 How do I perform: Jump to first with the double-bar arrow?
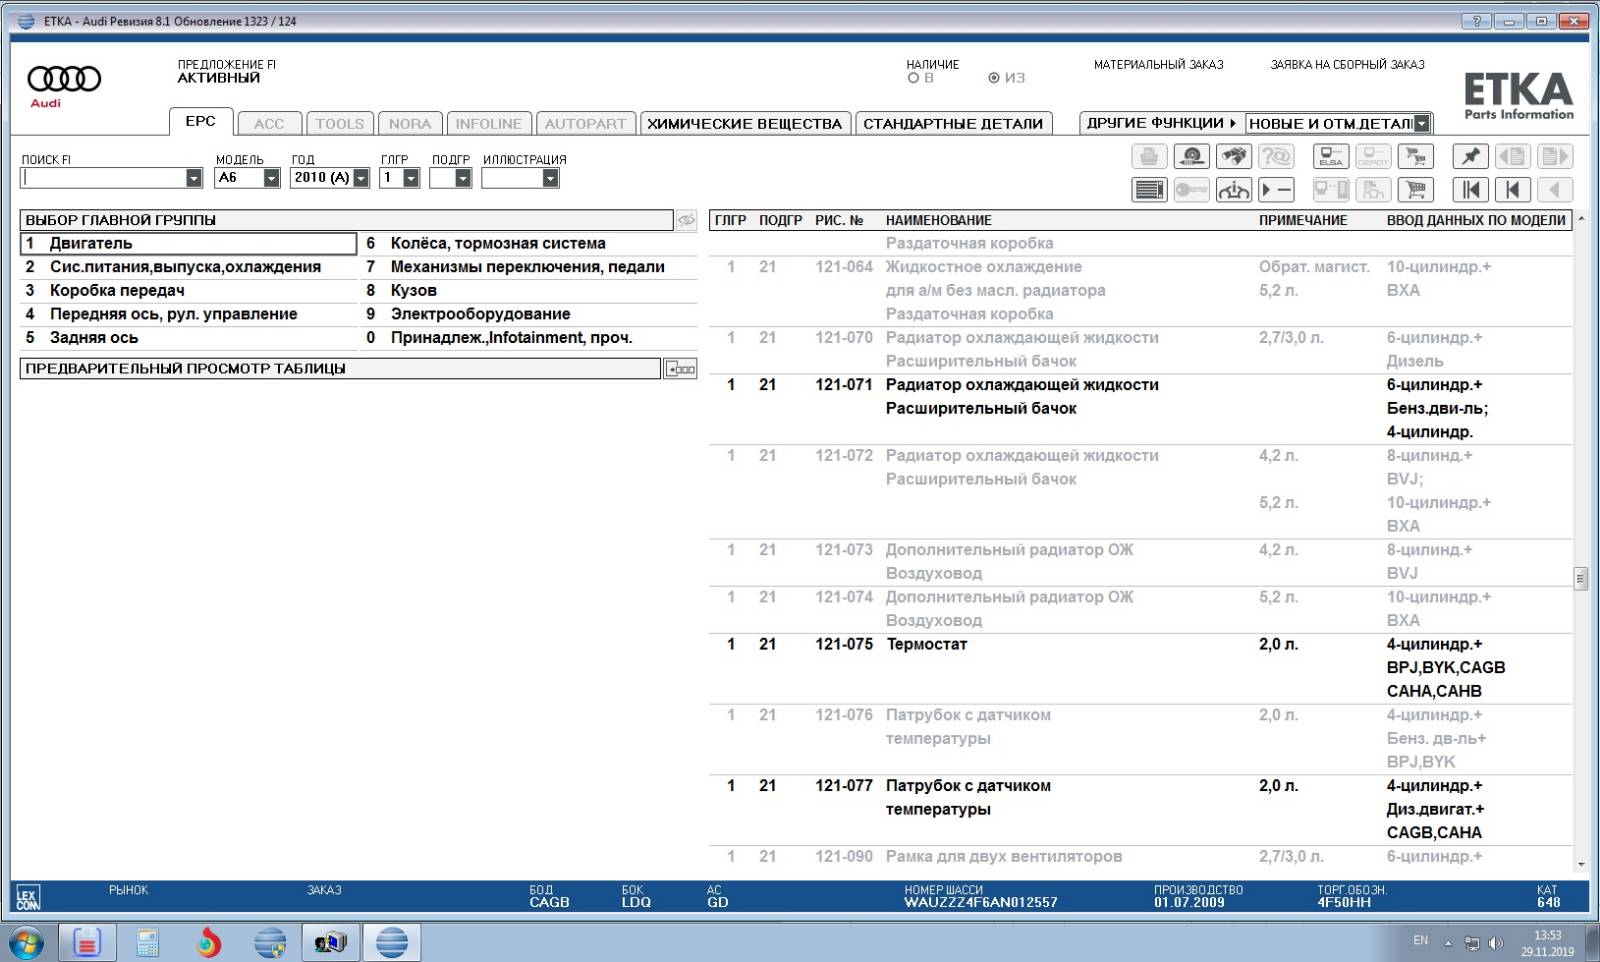click(1470, 190)
